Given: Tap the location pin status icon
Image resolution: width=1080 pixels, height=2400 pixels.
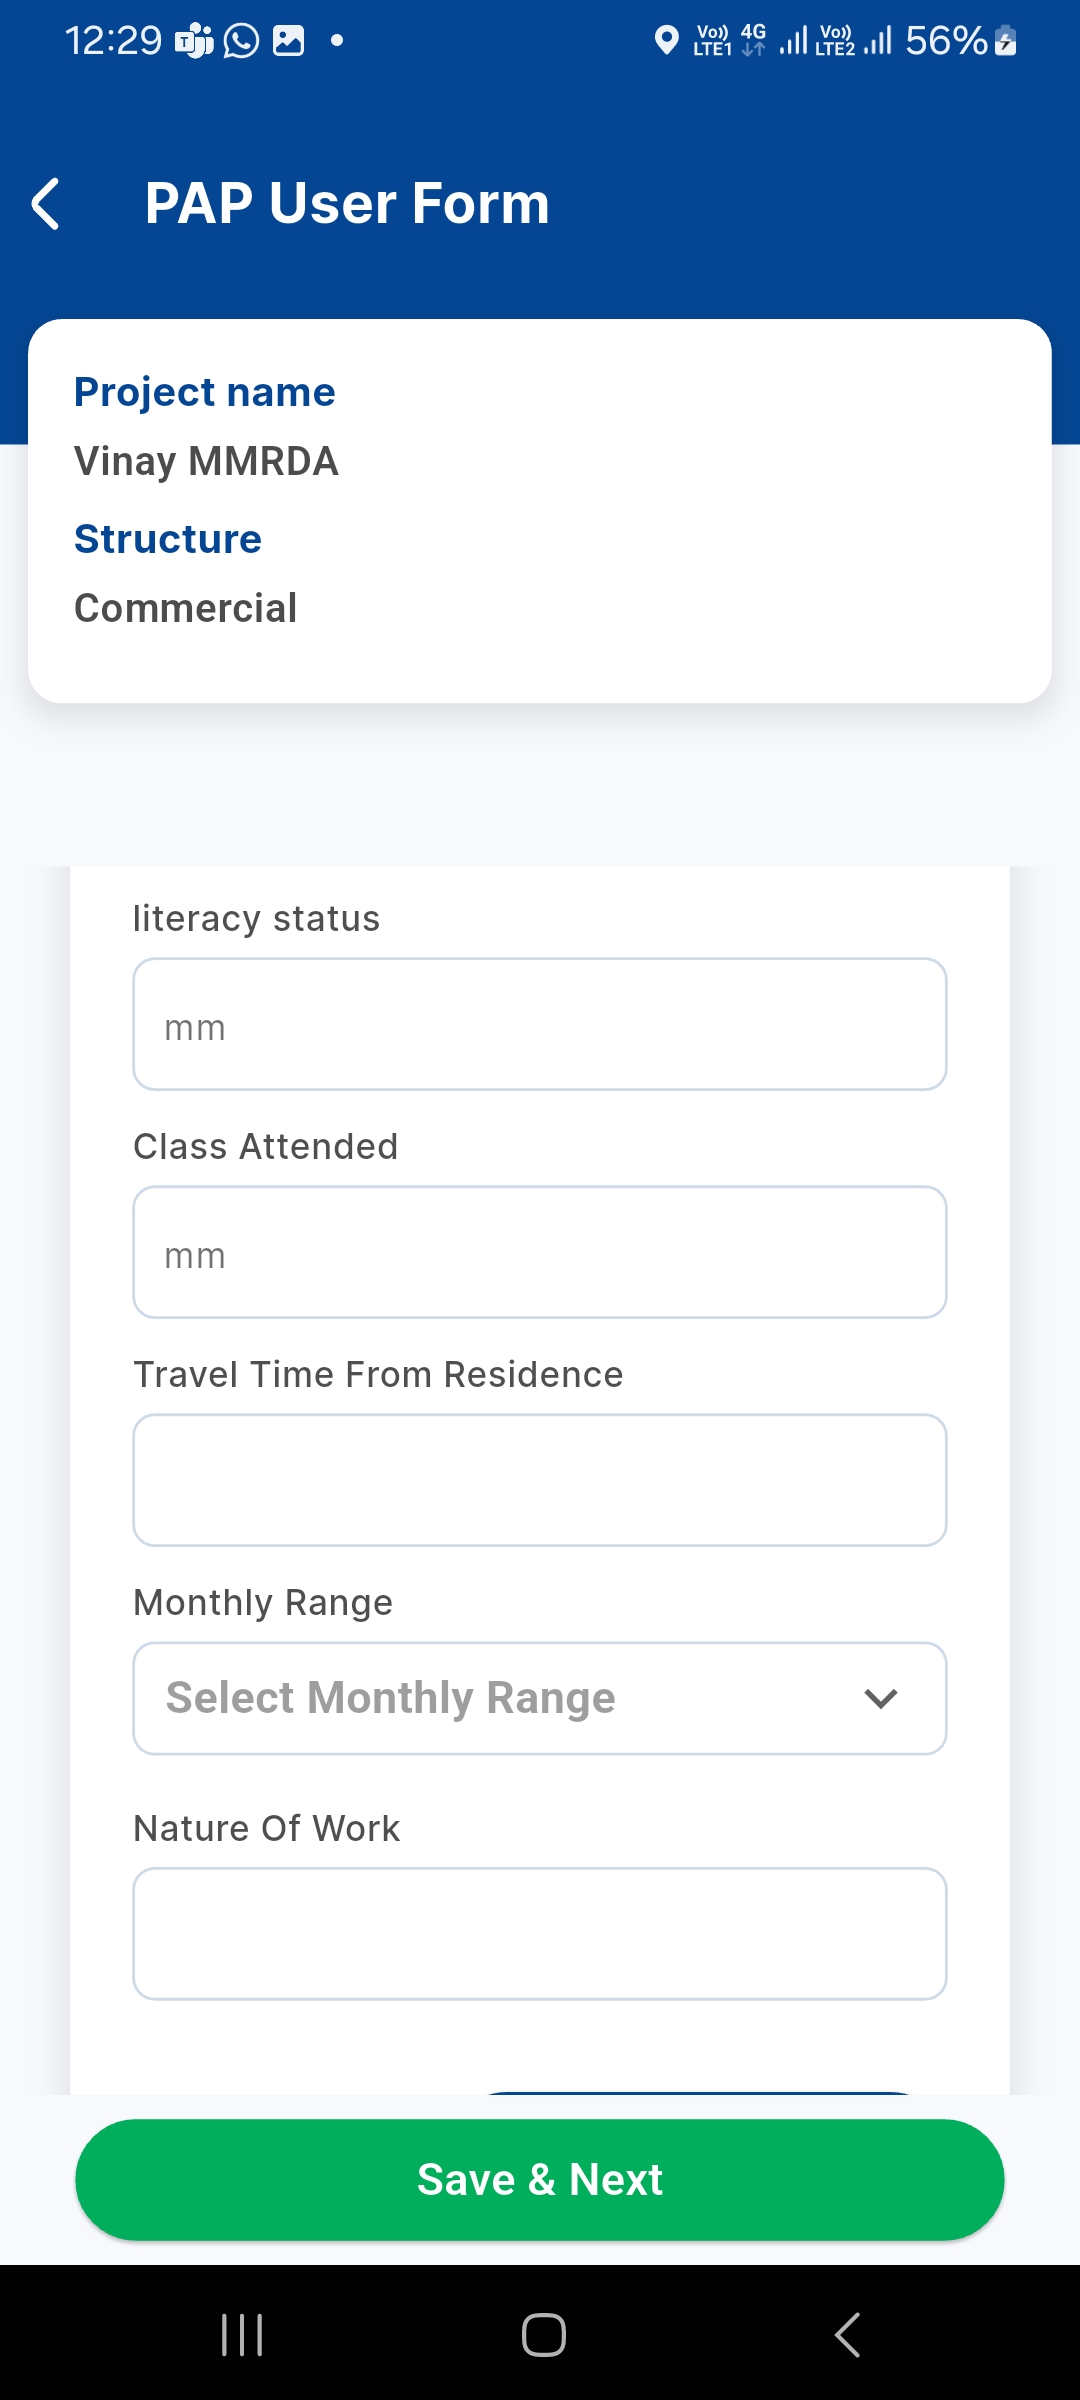Looking at the screenshot, I should pyautogui.click(x=666, y=41).
